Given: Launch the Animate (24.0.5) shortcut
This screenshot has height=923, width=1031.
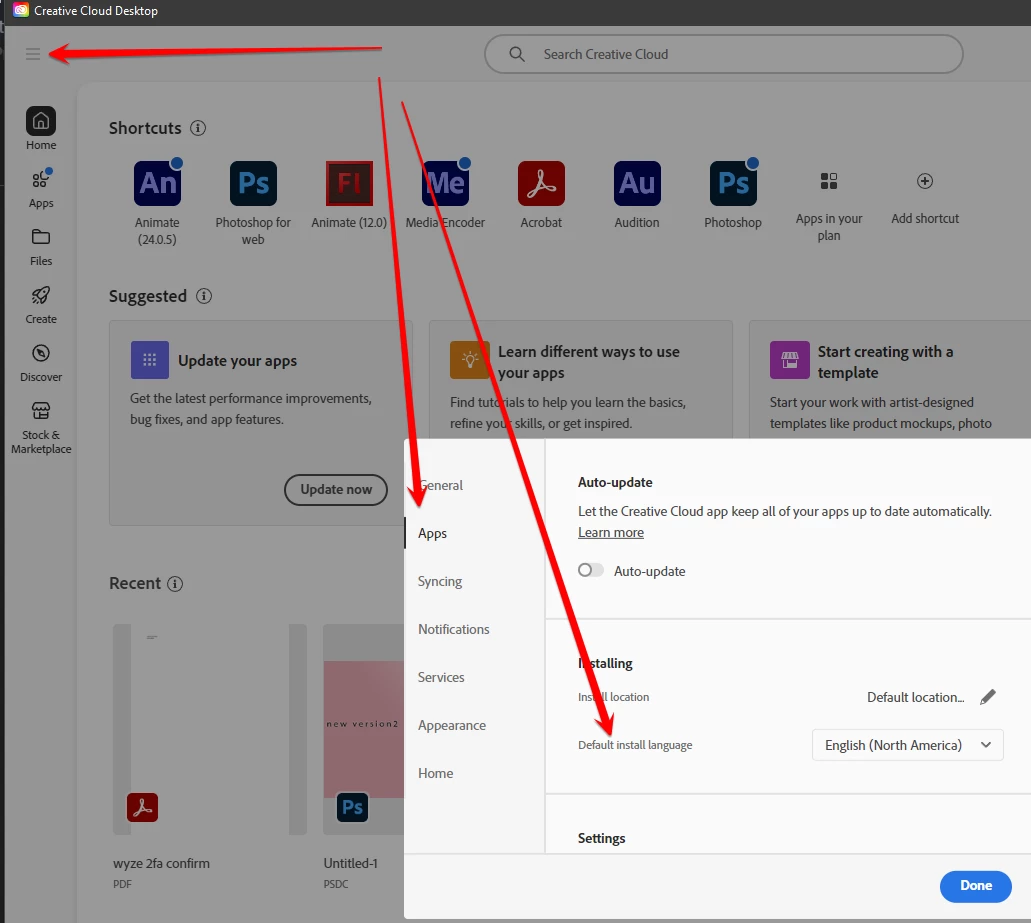Looking at the screenshot, I should pyautogui.click(x=157, y=183).
